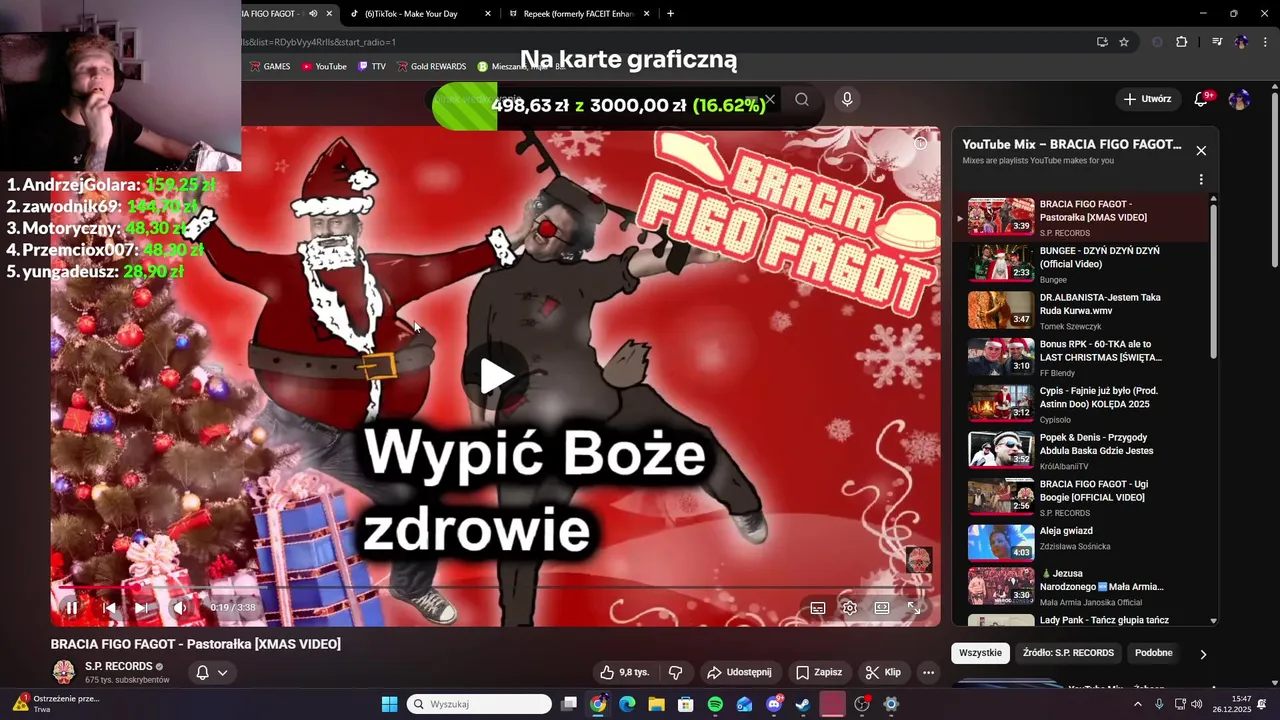Image resolution: width=1280 pixels, height=720 pixels.
Task: Close the YouTube Mix playlist panel
Action: tap(1201, 150)
